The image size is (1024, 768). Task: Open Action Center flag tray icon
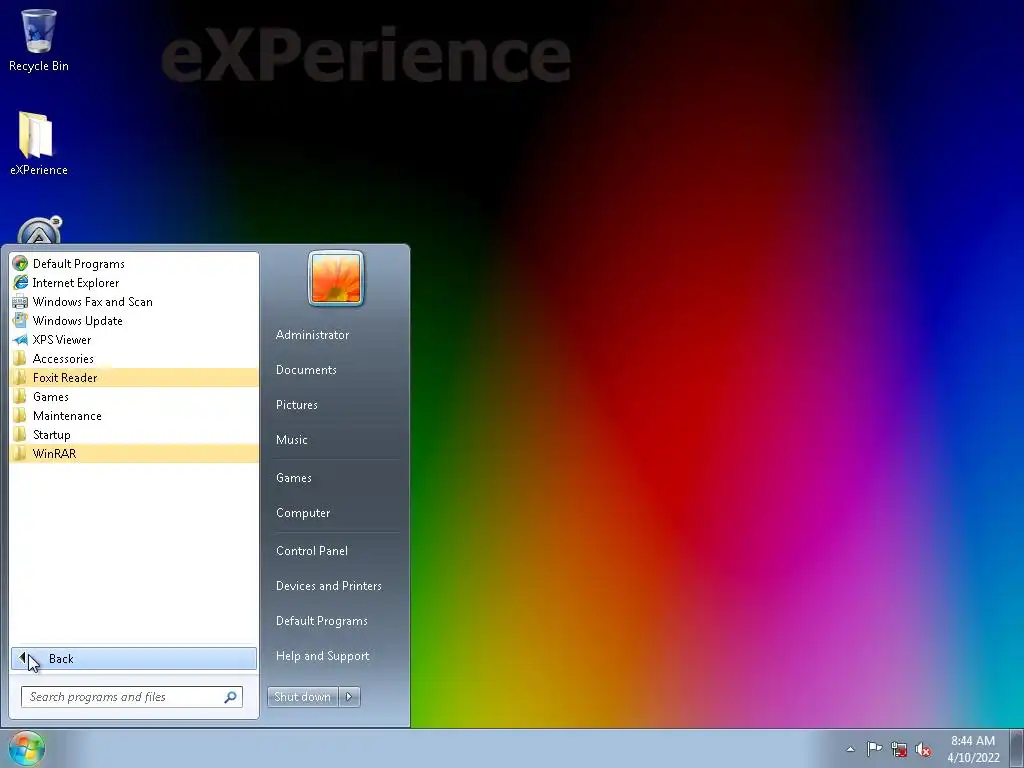tap(874, 749)
